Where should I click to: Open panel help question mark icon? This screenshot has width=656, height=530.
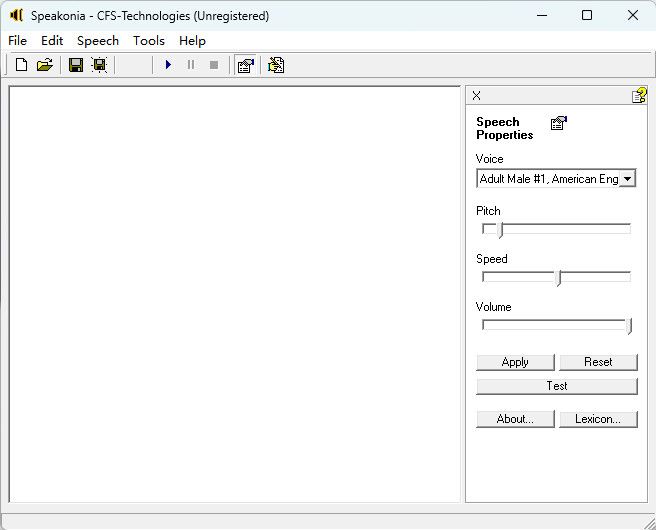pyautogui.click(x=639, y=95)
